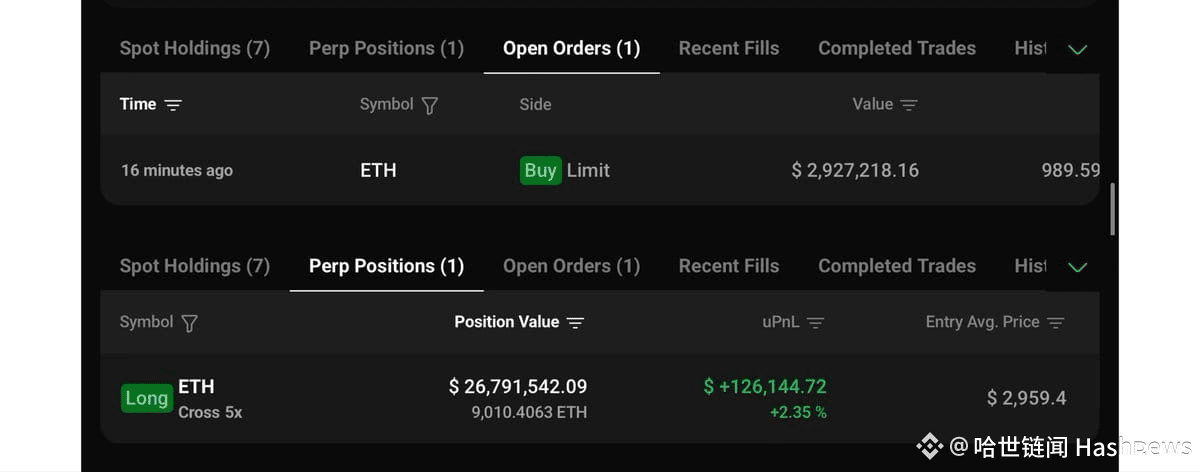Click the green Buy badge on the ETH order

click(x=540, y=170)
